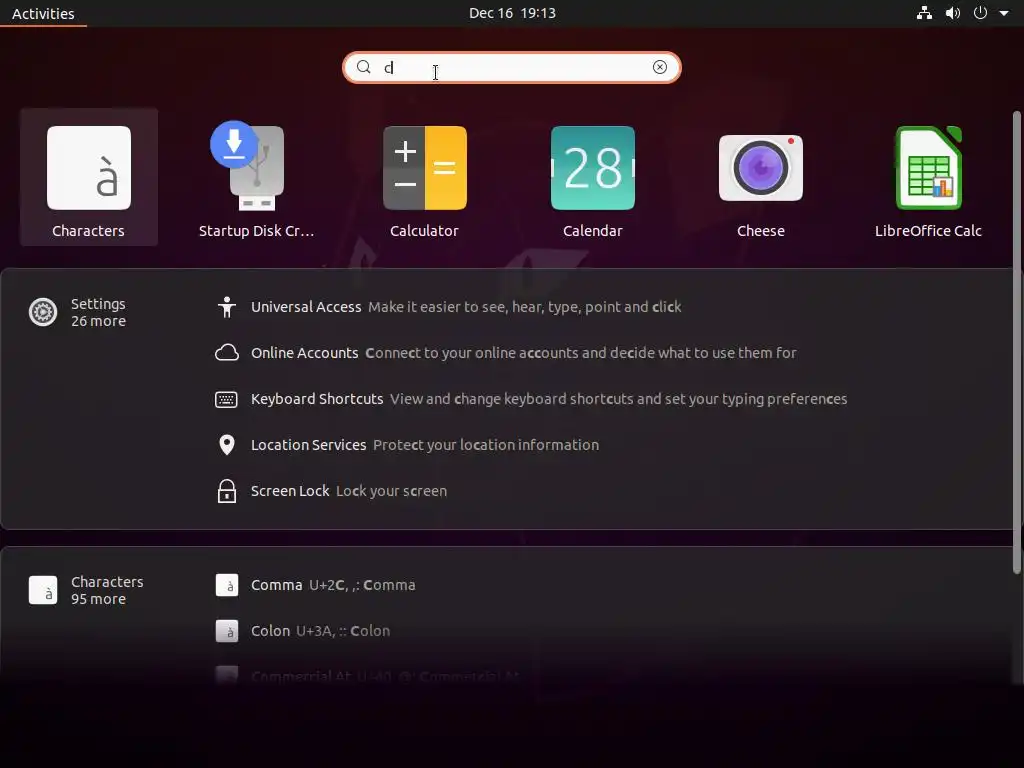The image size is (1024, 768).
Task: Click the 'Cheese' app label
Action: coord(761,231)
